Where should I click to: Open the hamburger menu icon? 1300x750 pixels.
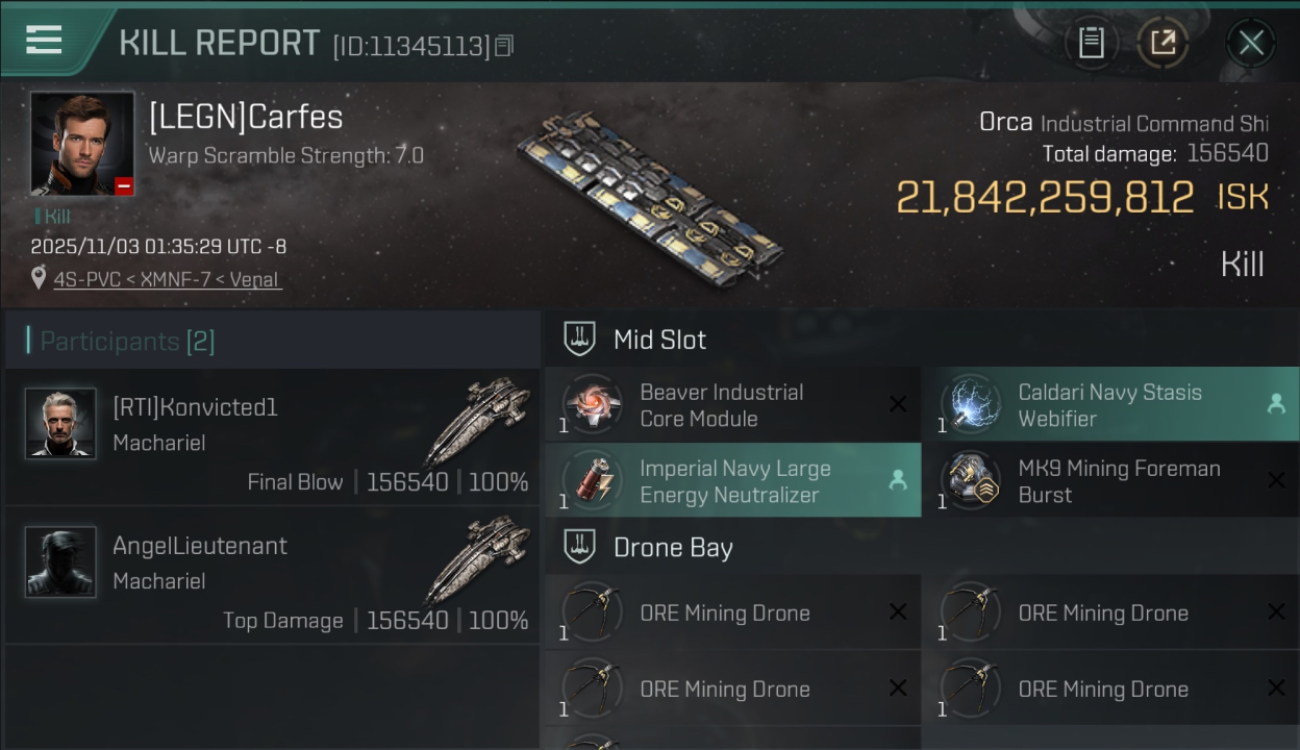pos(44,40)
